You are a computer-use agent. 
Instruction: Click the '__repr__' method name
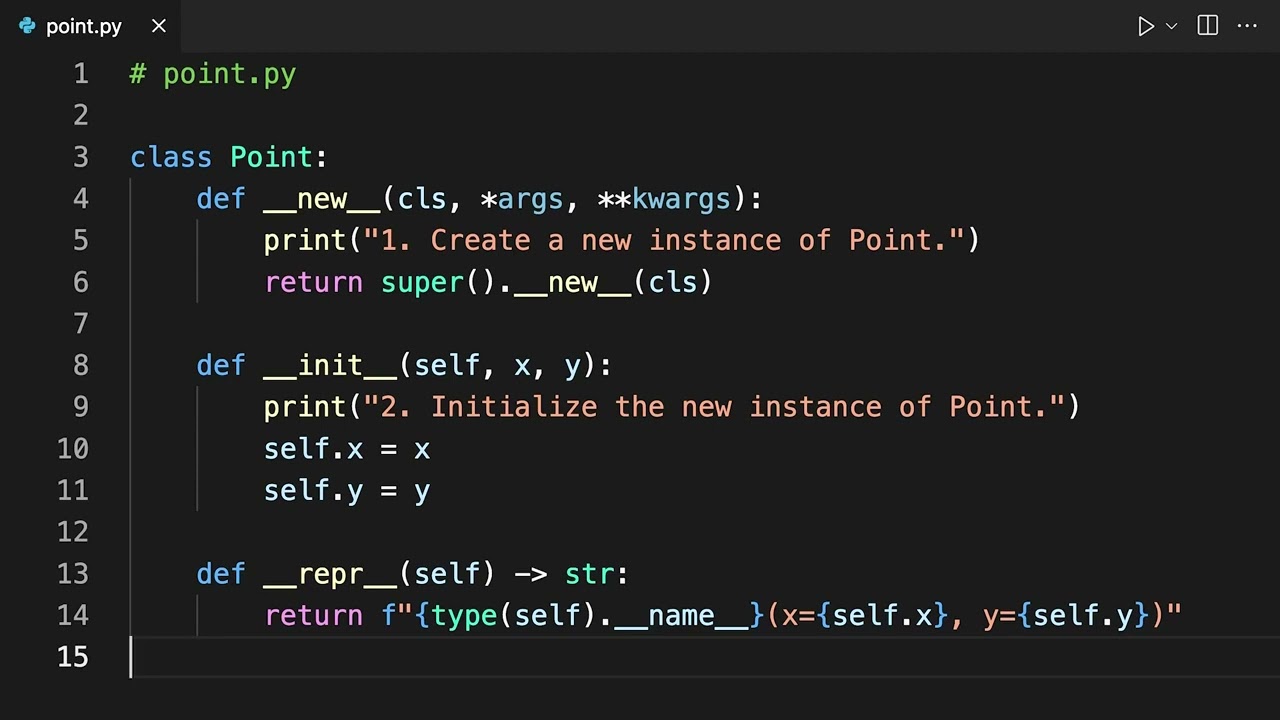click(330, 573)
